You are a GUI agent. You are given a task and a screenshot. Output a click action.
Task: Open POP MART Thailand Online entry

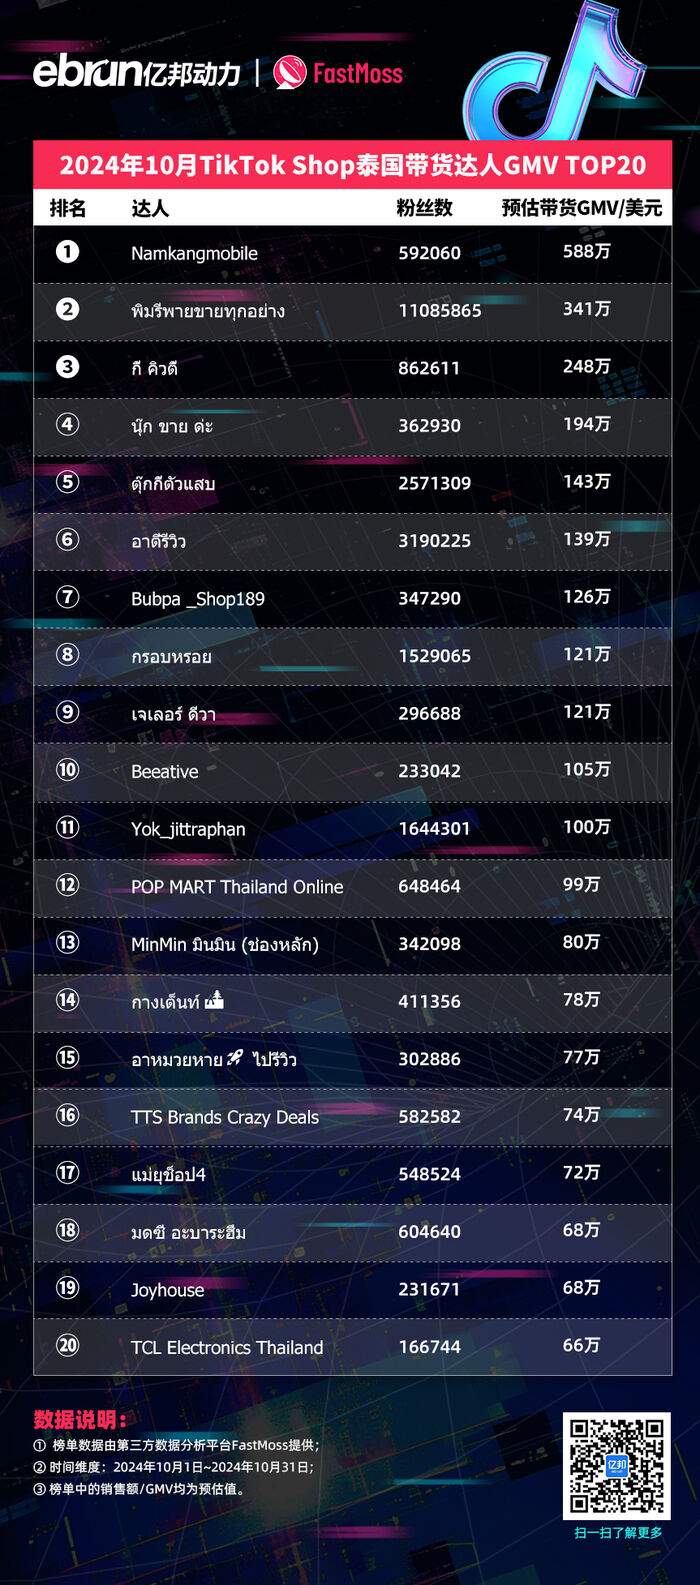pyautogui.click(x=237, y=887)
